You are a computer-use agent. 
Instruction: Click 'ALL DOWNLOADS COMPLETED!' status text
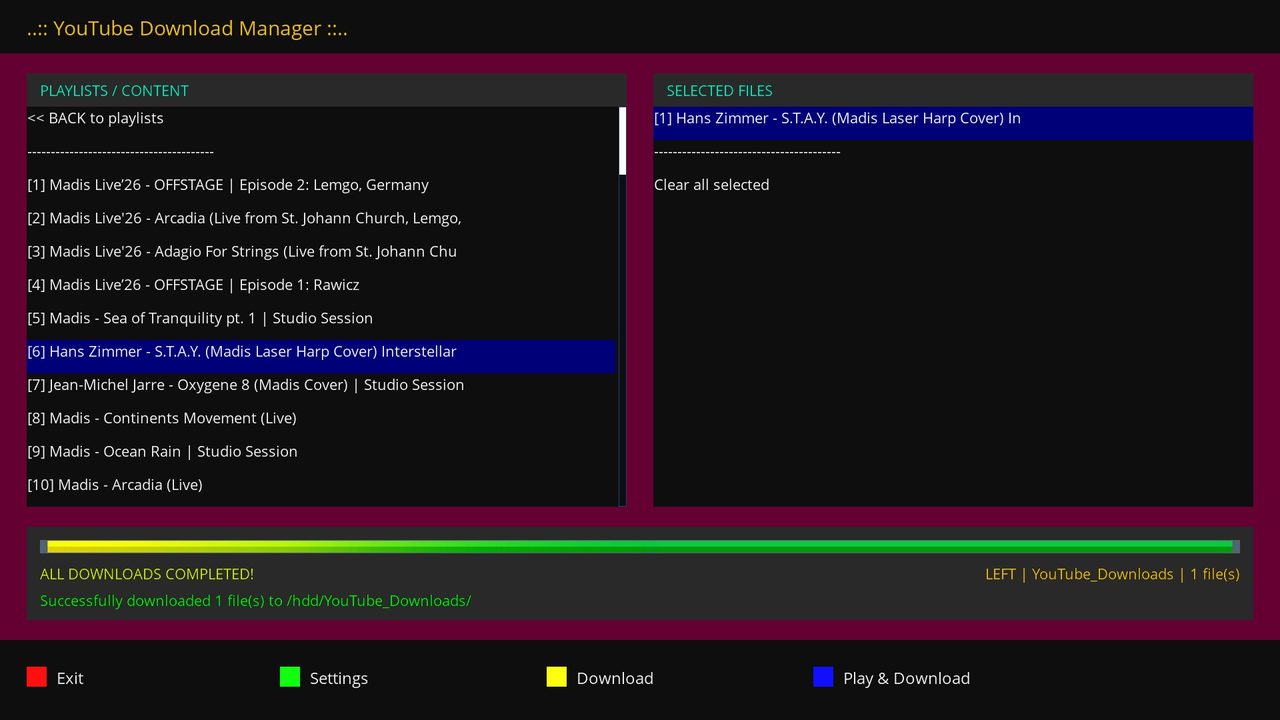pos(147,574)
